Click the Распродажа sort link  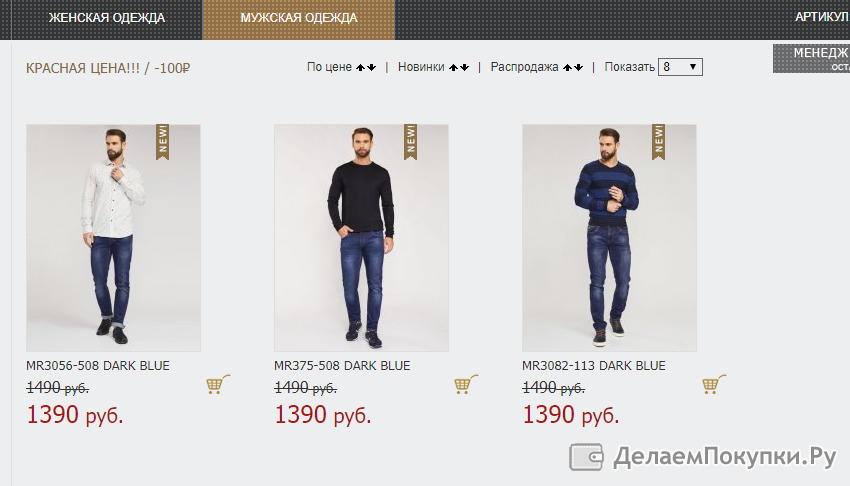pos(524,67)
